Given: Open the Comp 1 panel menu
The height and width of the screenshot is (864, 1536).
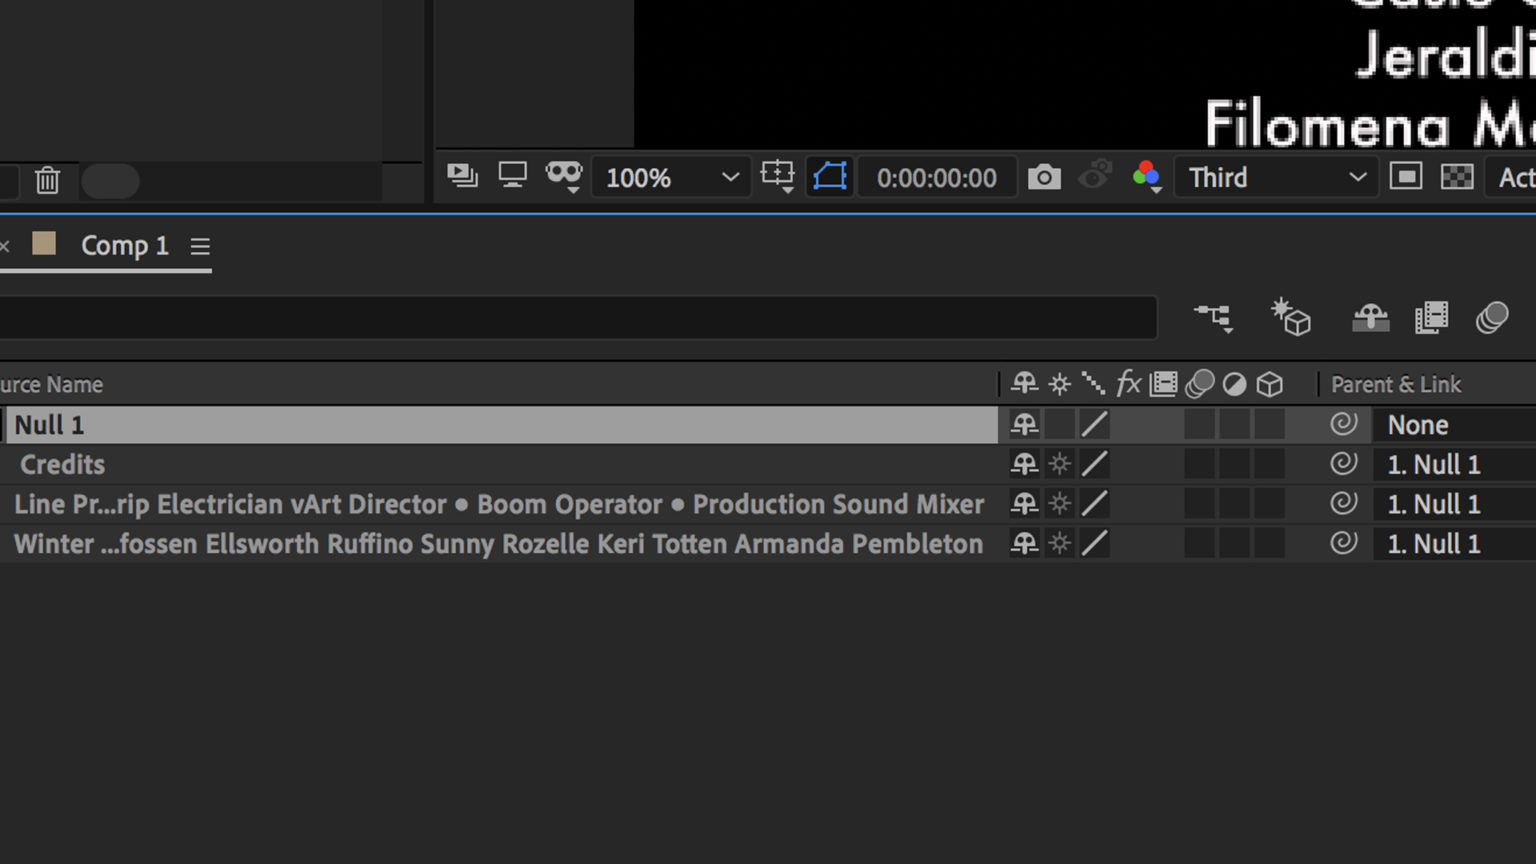Looking at the screenshot, I should tap(200, 247).
